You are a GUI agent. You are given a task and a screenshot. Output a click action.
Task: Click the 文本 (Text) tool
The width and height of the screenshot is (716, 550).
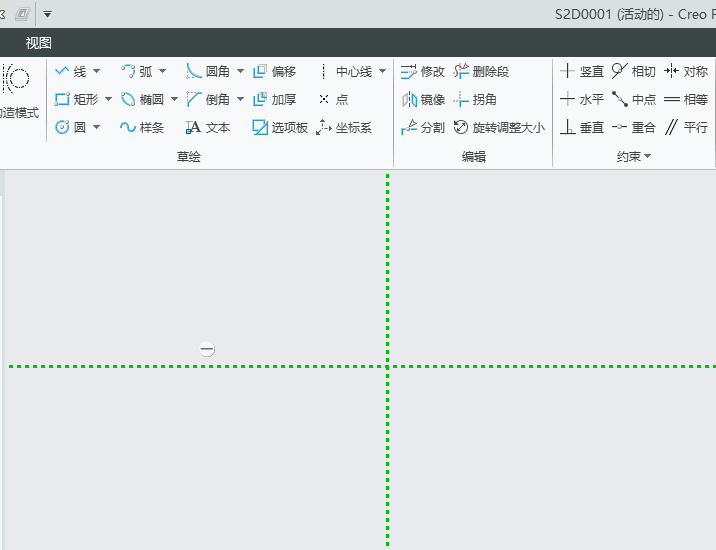[x=208, y=127]
